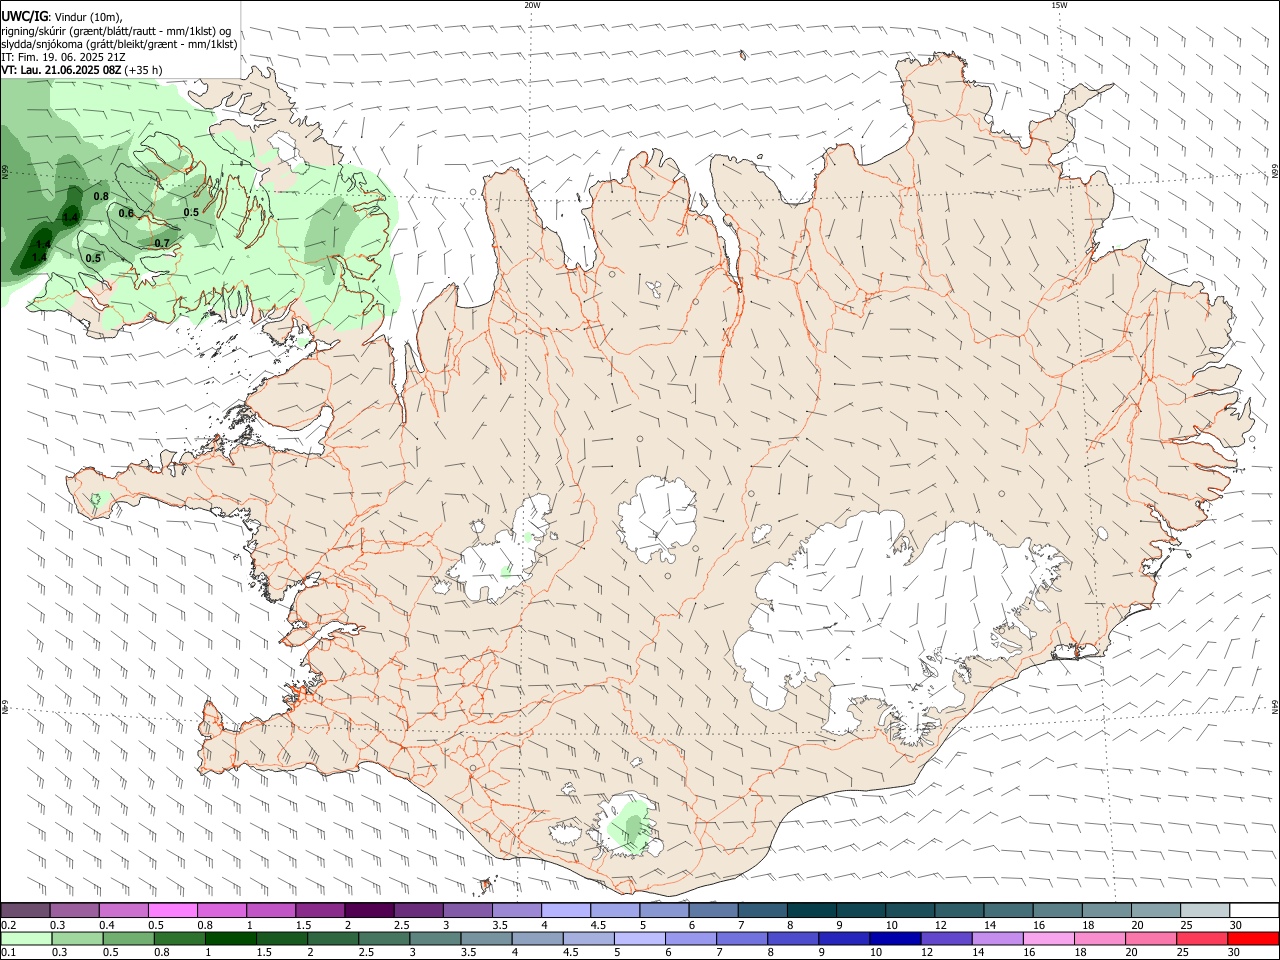Viewport: 1280px width, 960px height.
Task: Click the green precipitation patch on Mýrdalsjökull glacier
Action: [x=630, y=827]
